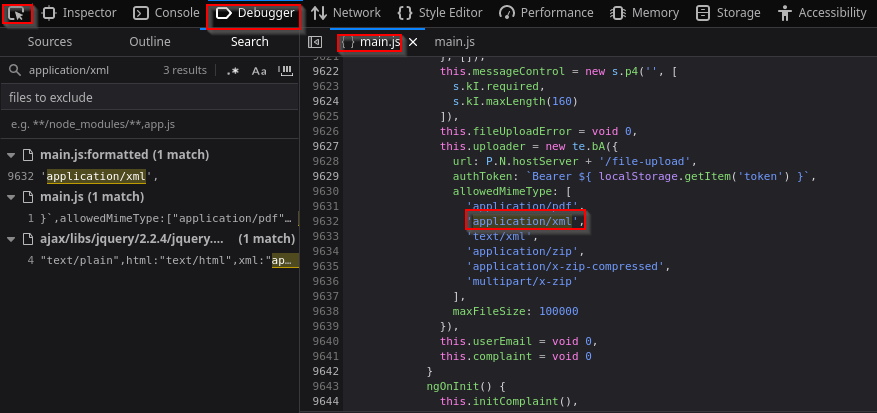Collapse the sources sidebar pane
Image resolution: width=877 pixels, height=413 pixels.
point(315,43)
